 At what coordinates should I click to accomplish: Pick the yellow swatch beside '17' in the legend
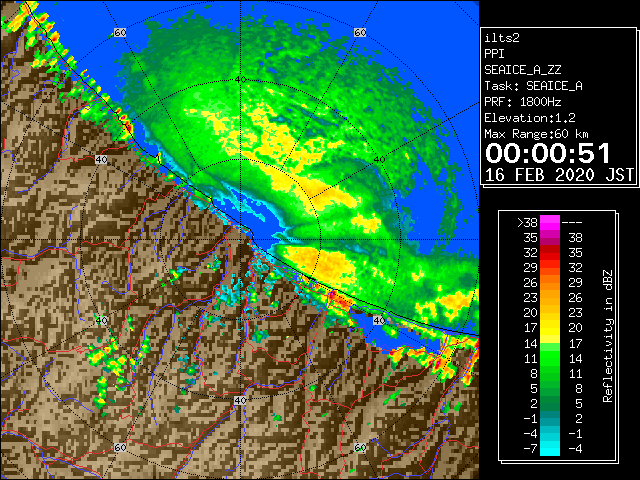tap(550, 328)
